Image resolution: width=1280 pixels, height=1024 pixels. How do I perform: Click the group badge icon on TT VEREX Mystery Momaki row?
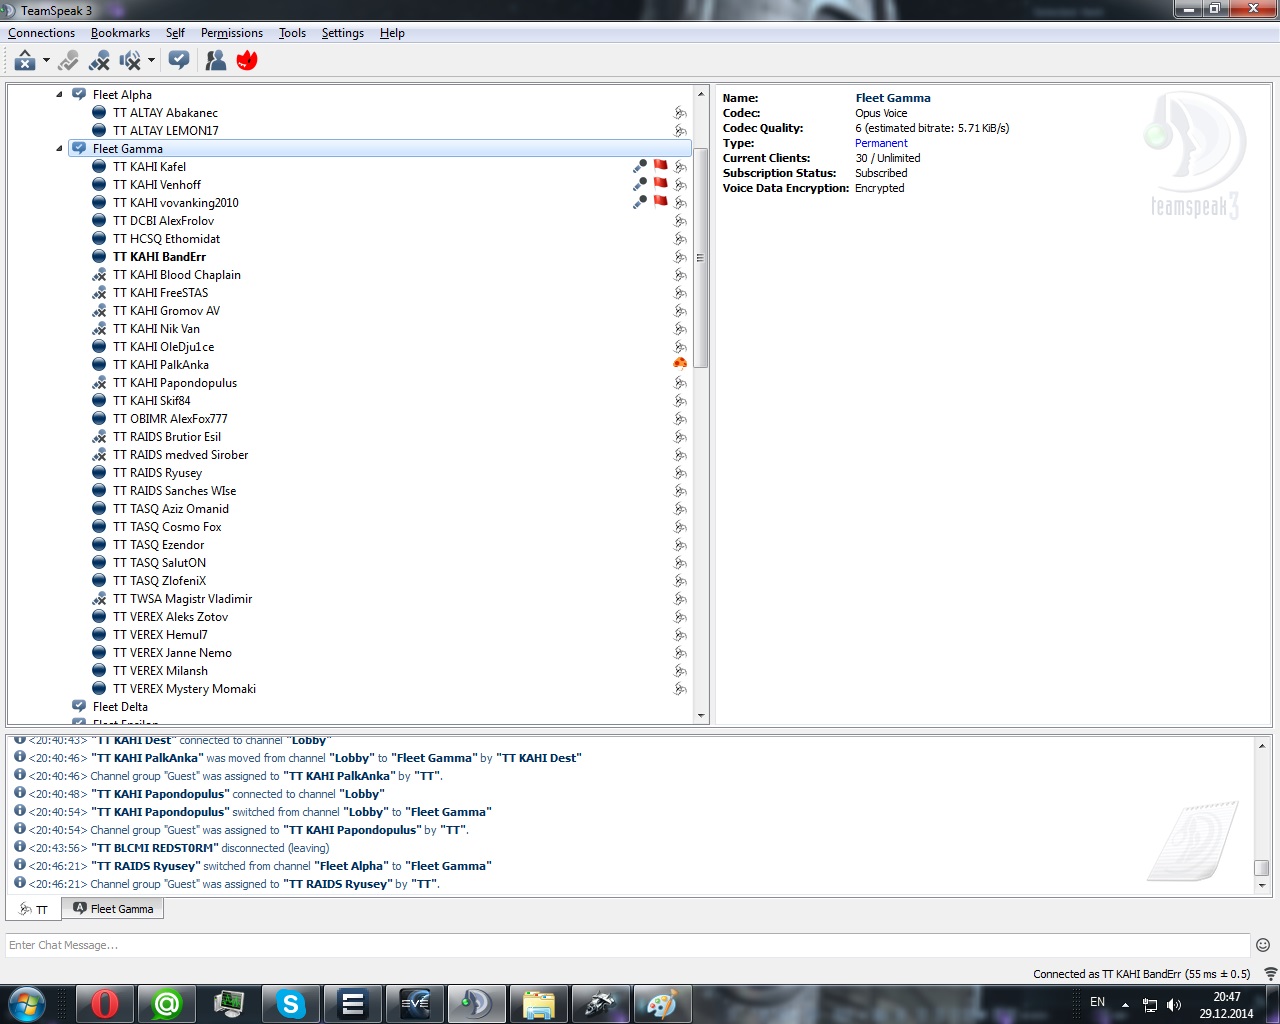[x=680, y=689]
